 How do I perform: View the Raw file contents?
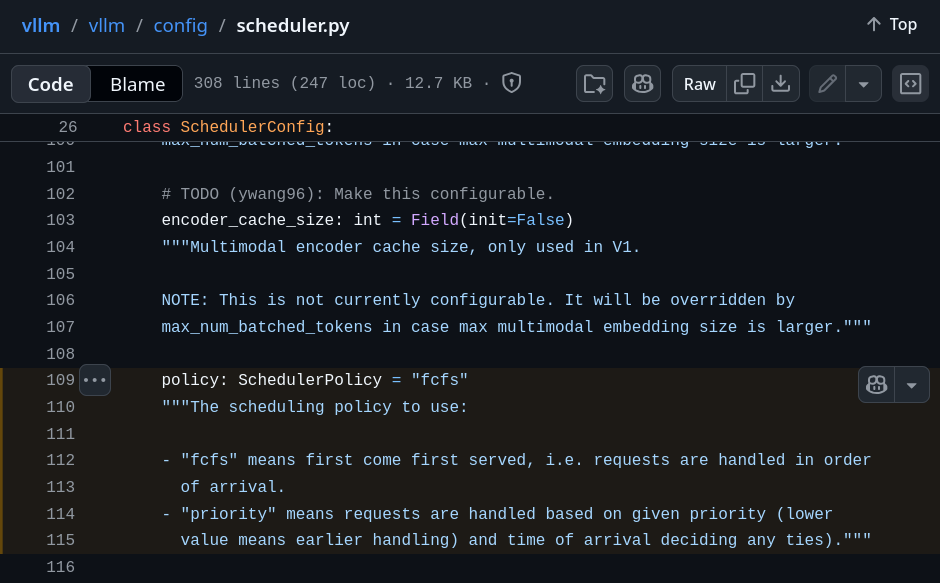click(700, 83)
